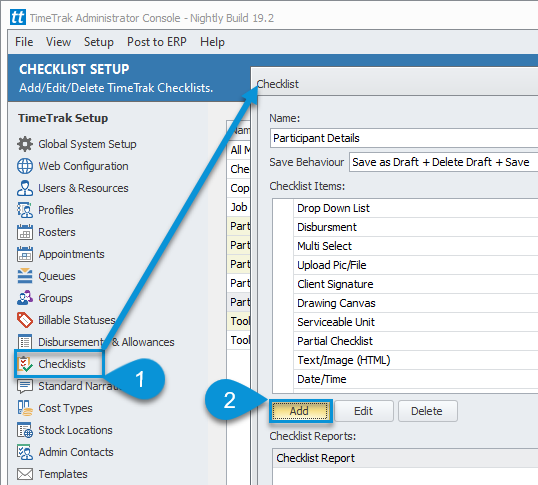Click the Appointments calendar icon
This screenshot has width=538, height=485.
[x=25, y=254]
